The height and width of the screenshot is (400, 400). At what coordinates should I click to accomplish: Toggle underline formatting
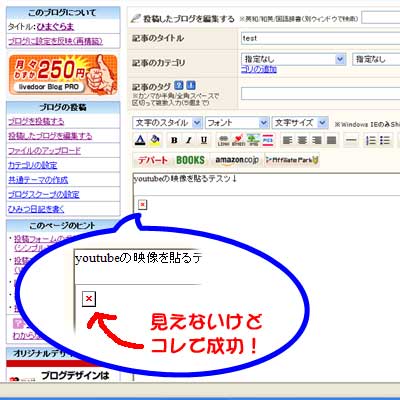pos(204,140)
